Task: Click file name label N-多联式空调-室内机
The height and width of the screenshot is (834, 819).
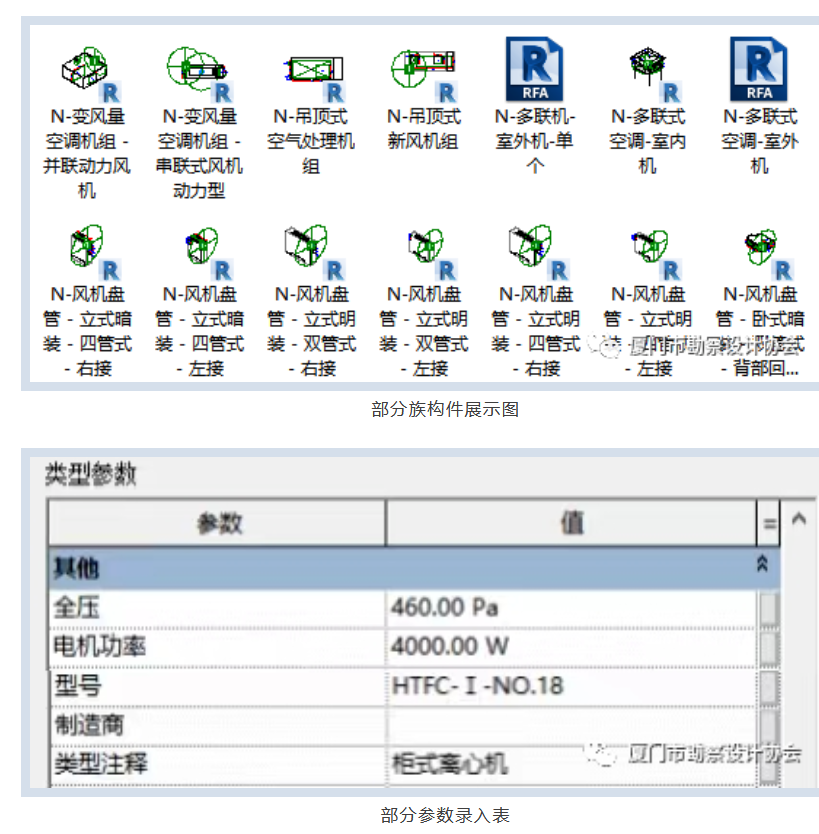Action: tap(648, 141)
